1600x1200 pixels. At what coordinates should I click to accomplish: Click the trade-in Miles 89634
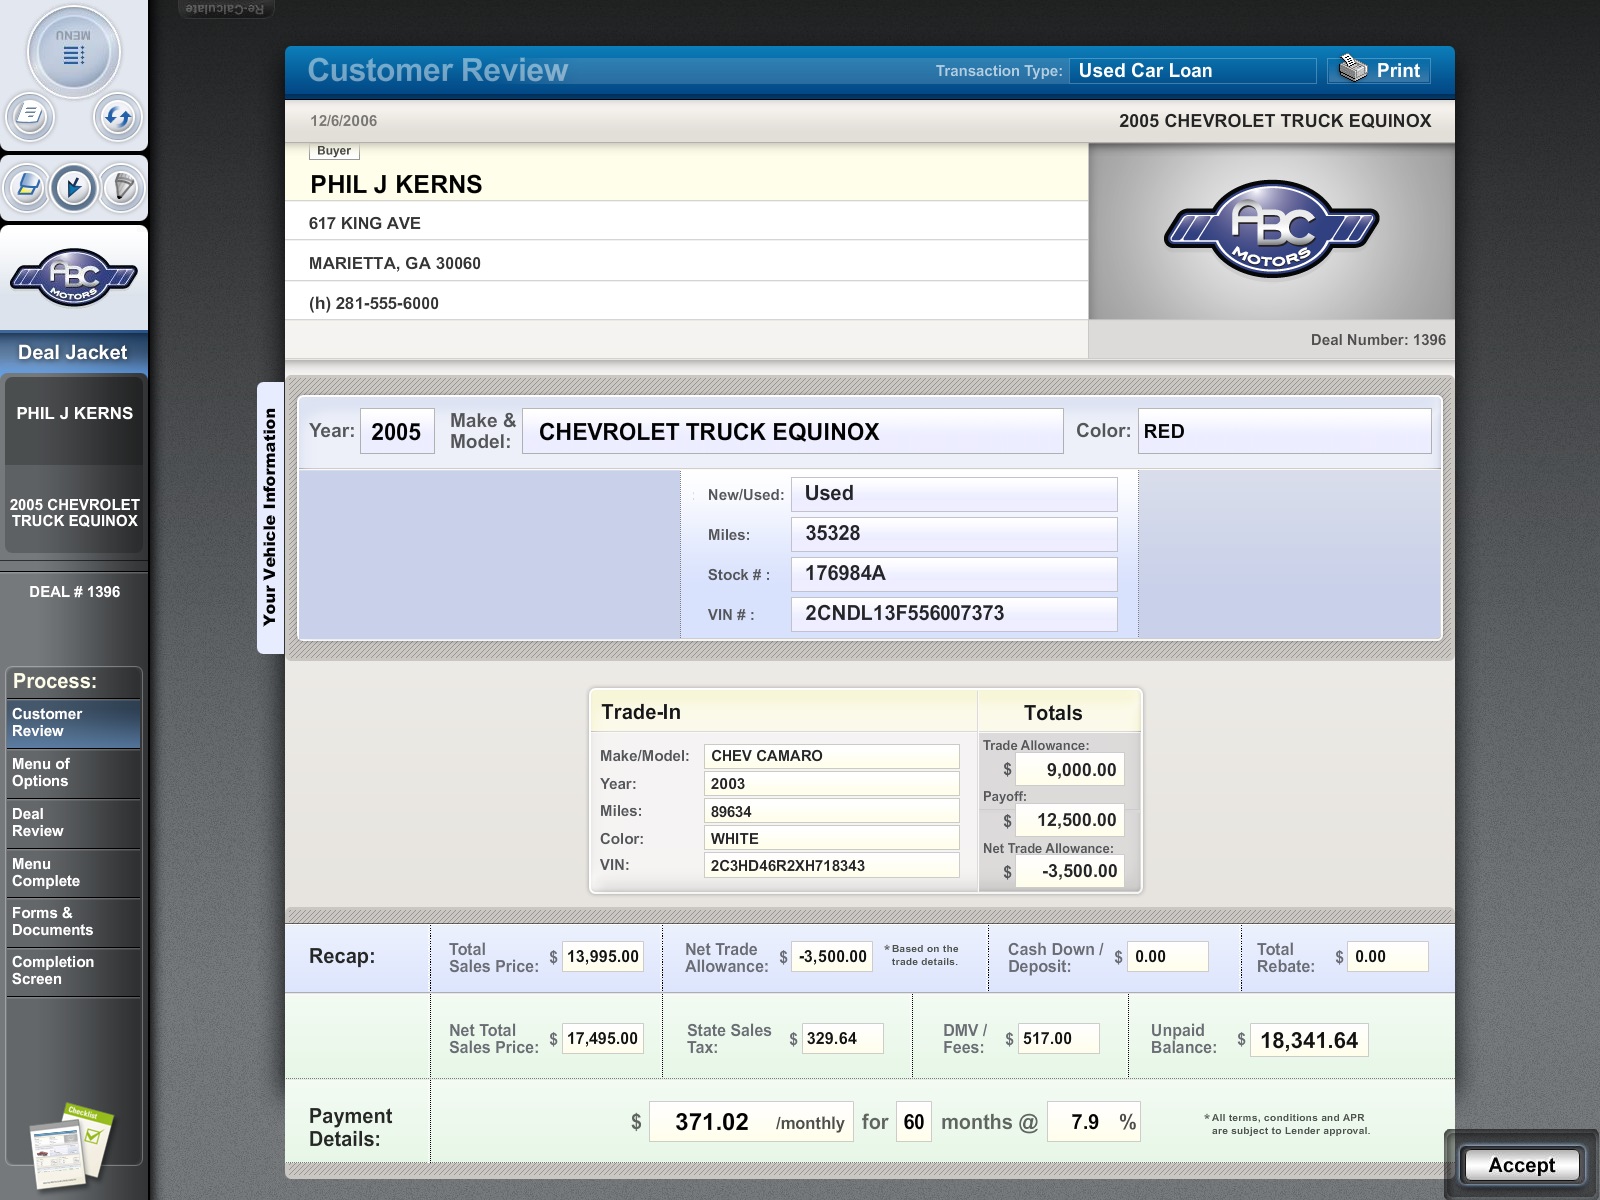(831, 811)
